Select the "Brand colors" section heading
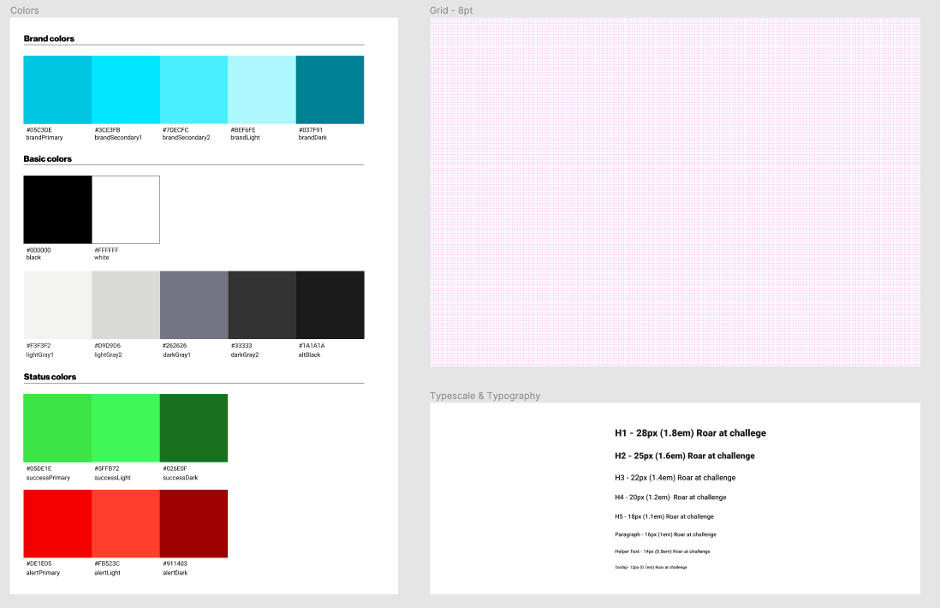The width and height of the screenshot is (941, 608). click(49, 39)
